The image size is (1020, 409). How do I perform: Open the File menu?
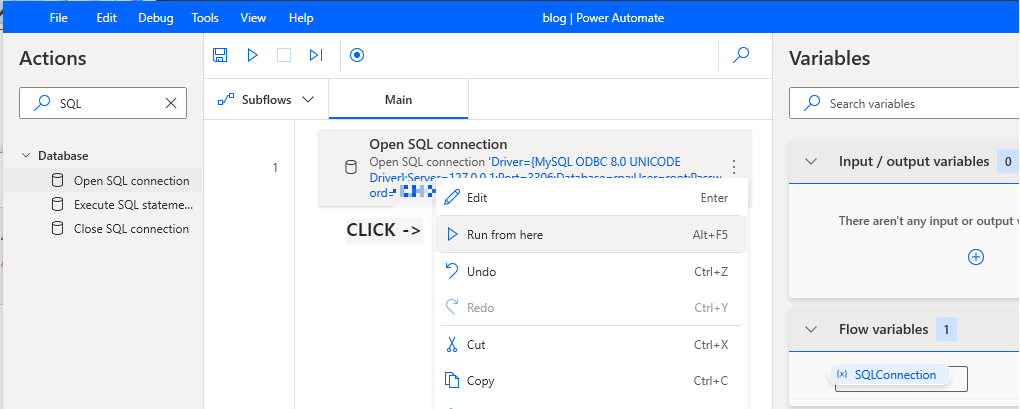pyautogui.click(x=59, y=18)
